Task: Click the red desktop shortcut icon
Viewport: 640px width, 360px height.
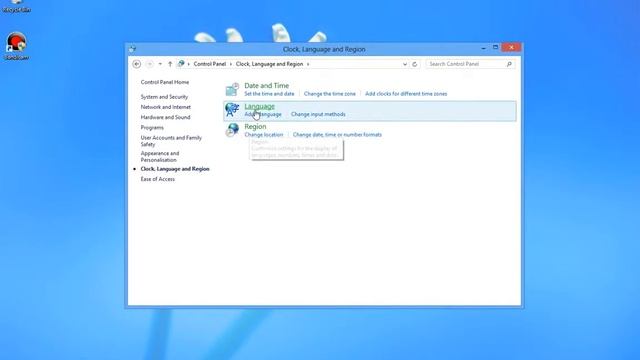Action: click(16, 46)
